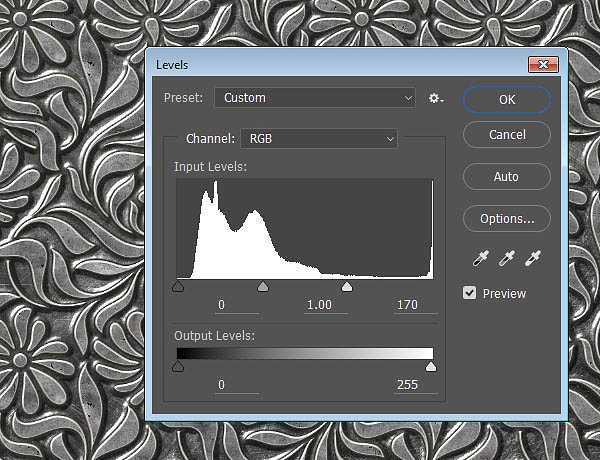Click the input shadow value field
The width and height of the screenshot is (600, 460).
pos(221,304)
